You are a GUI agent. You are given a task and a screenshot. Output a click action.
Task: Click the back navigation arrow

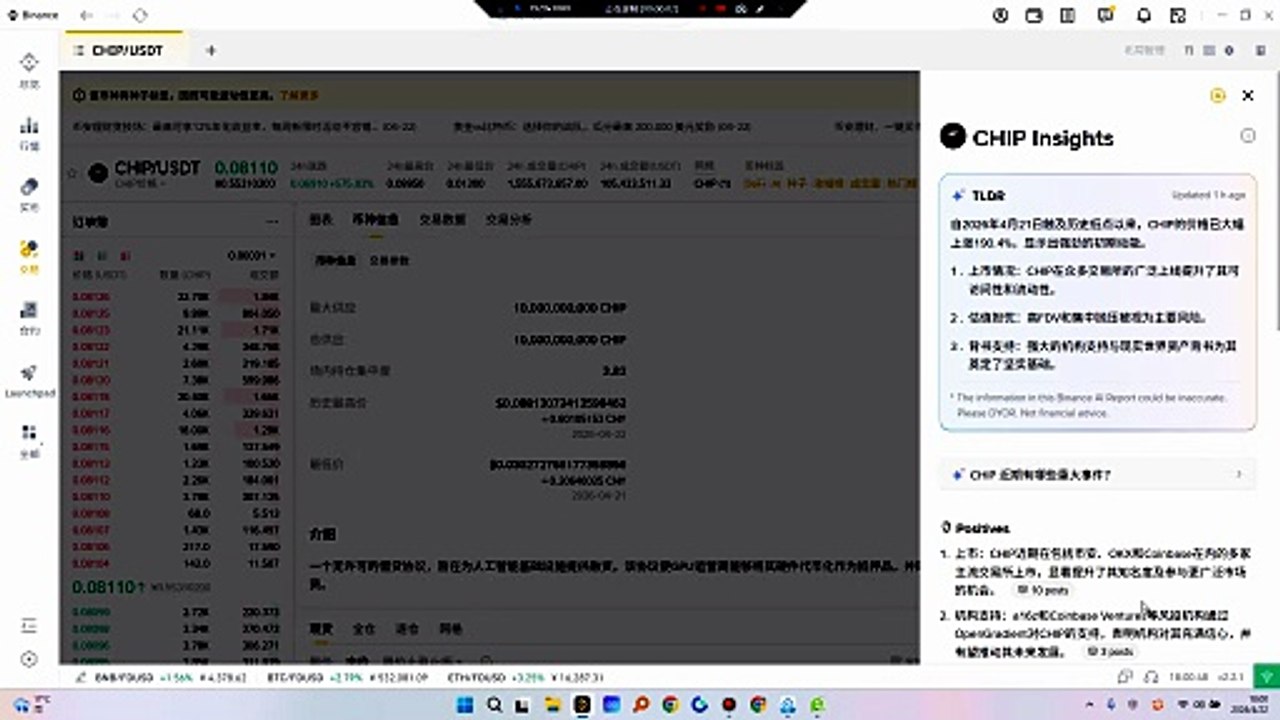click(87, 15)
